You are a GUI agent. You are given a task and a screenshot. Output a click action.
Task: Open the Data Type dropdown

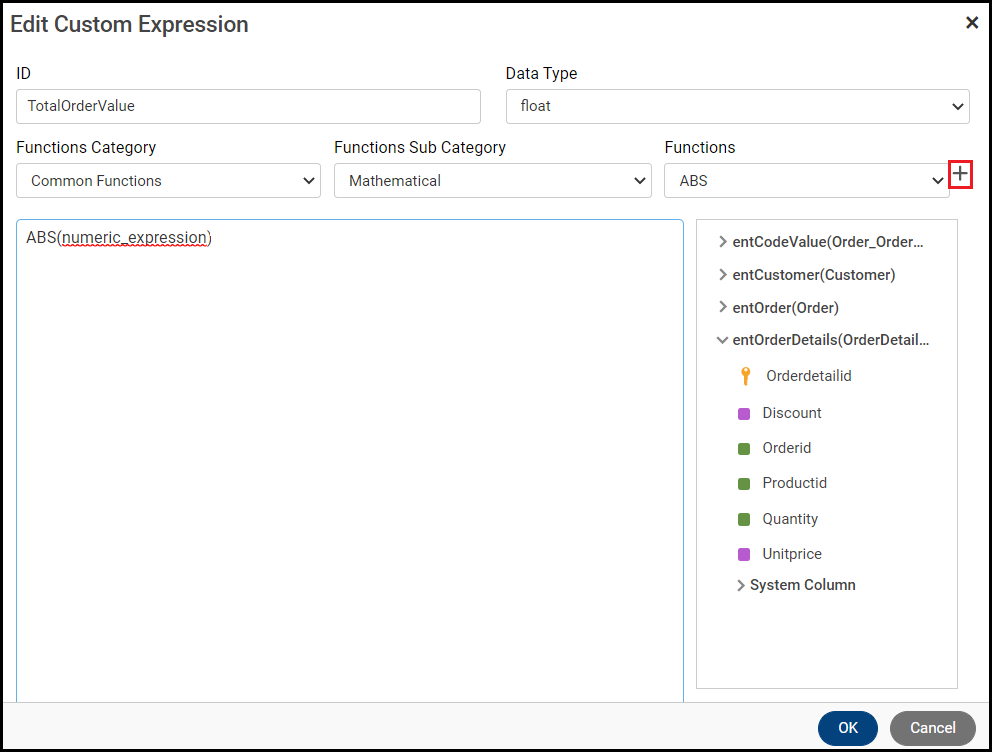click(737, 106)
